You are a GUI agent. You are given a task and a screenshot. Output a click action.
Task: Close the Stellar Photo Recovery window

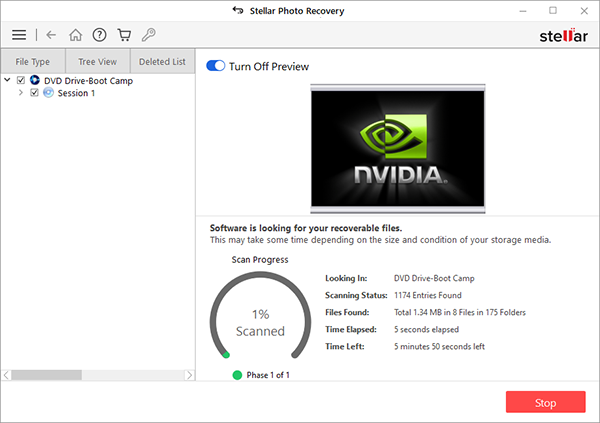coord(584,11)
